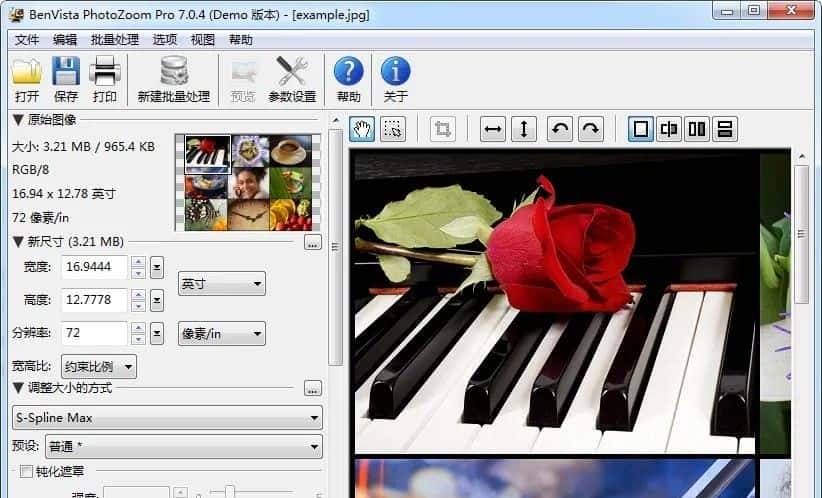Select the hand pan tool
The image size is (822, 498).
coord(362,129)
